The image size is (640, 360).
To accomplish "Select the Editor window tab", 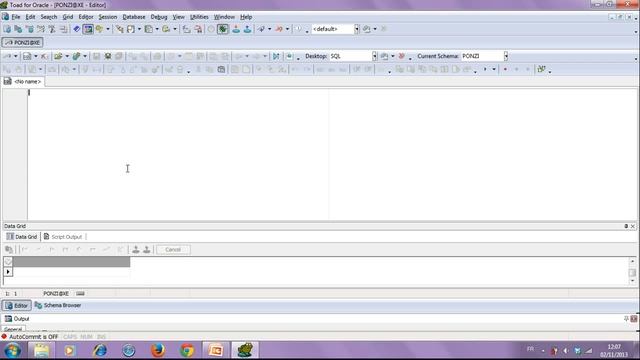I will click(x=16, y=305).
